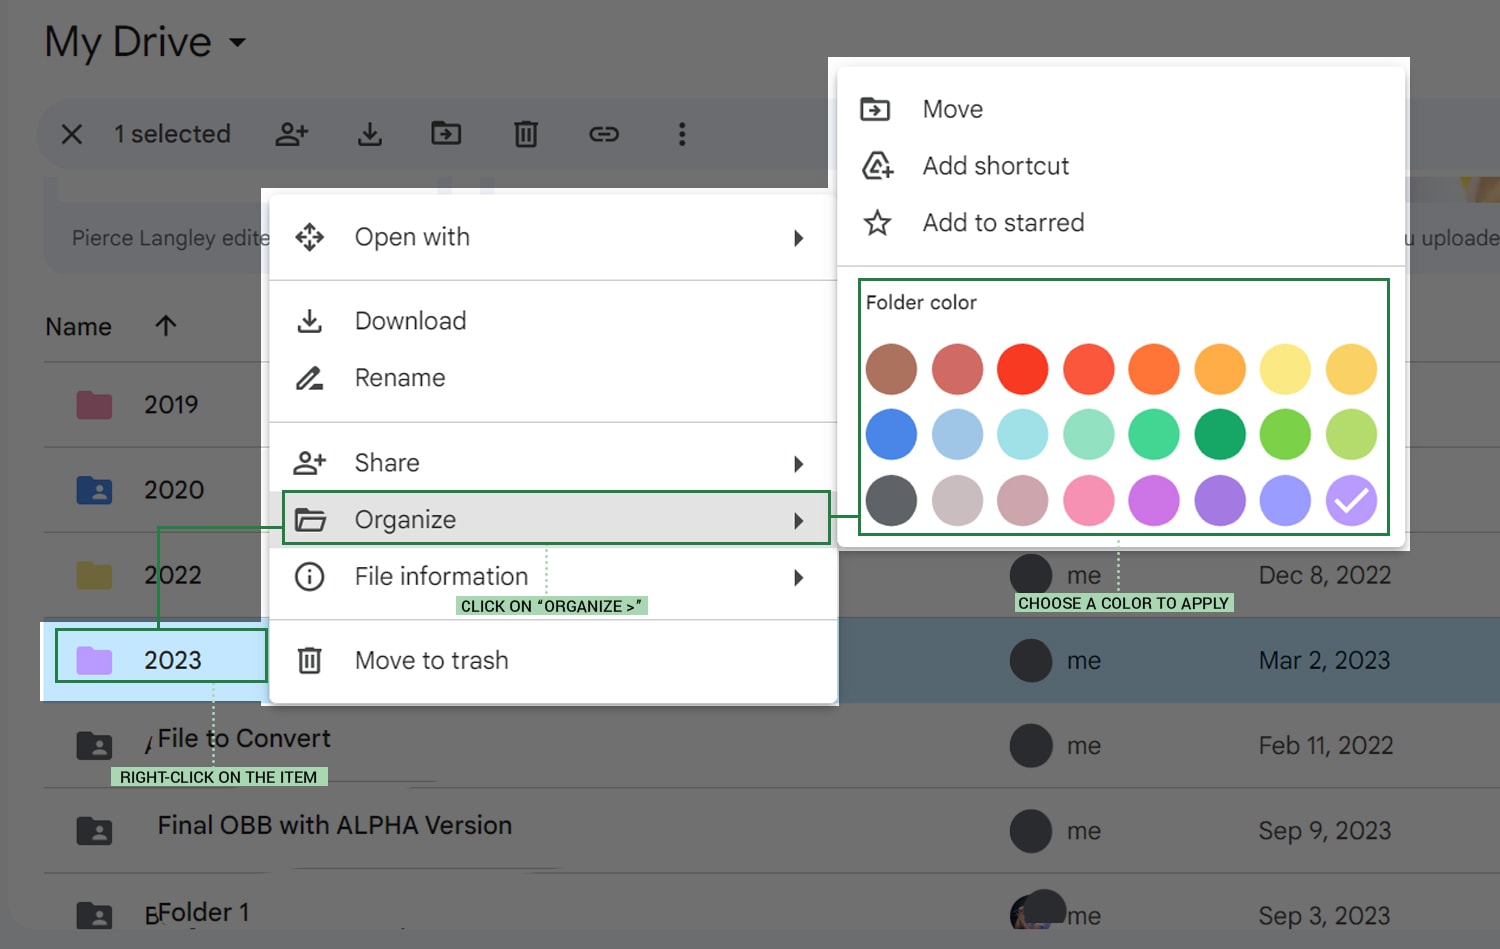1500x949 pixels.
Task: Expand the File information submenu
Action: point(798,577)
